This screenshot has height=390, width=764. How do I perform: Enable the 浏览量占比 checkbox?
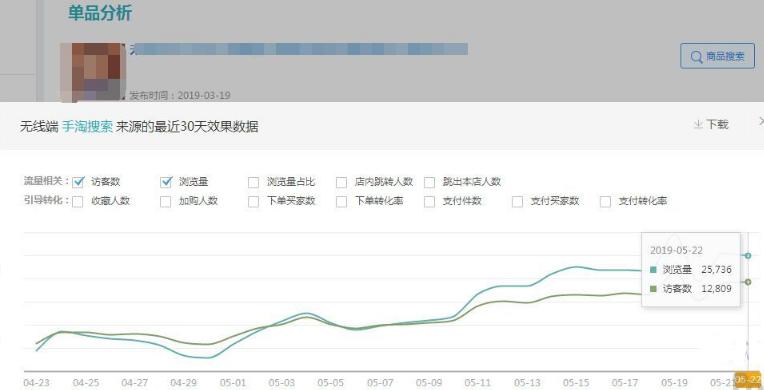click(253, 182)
